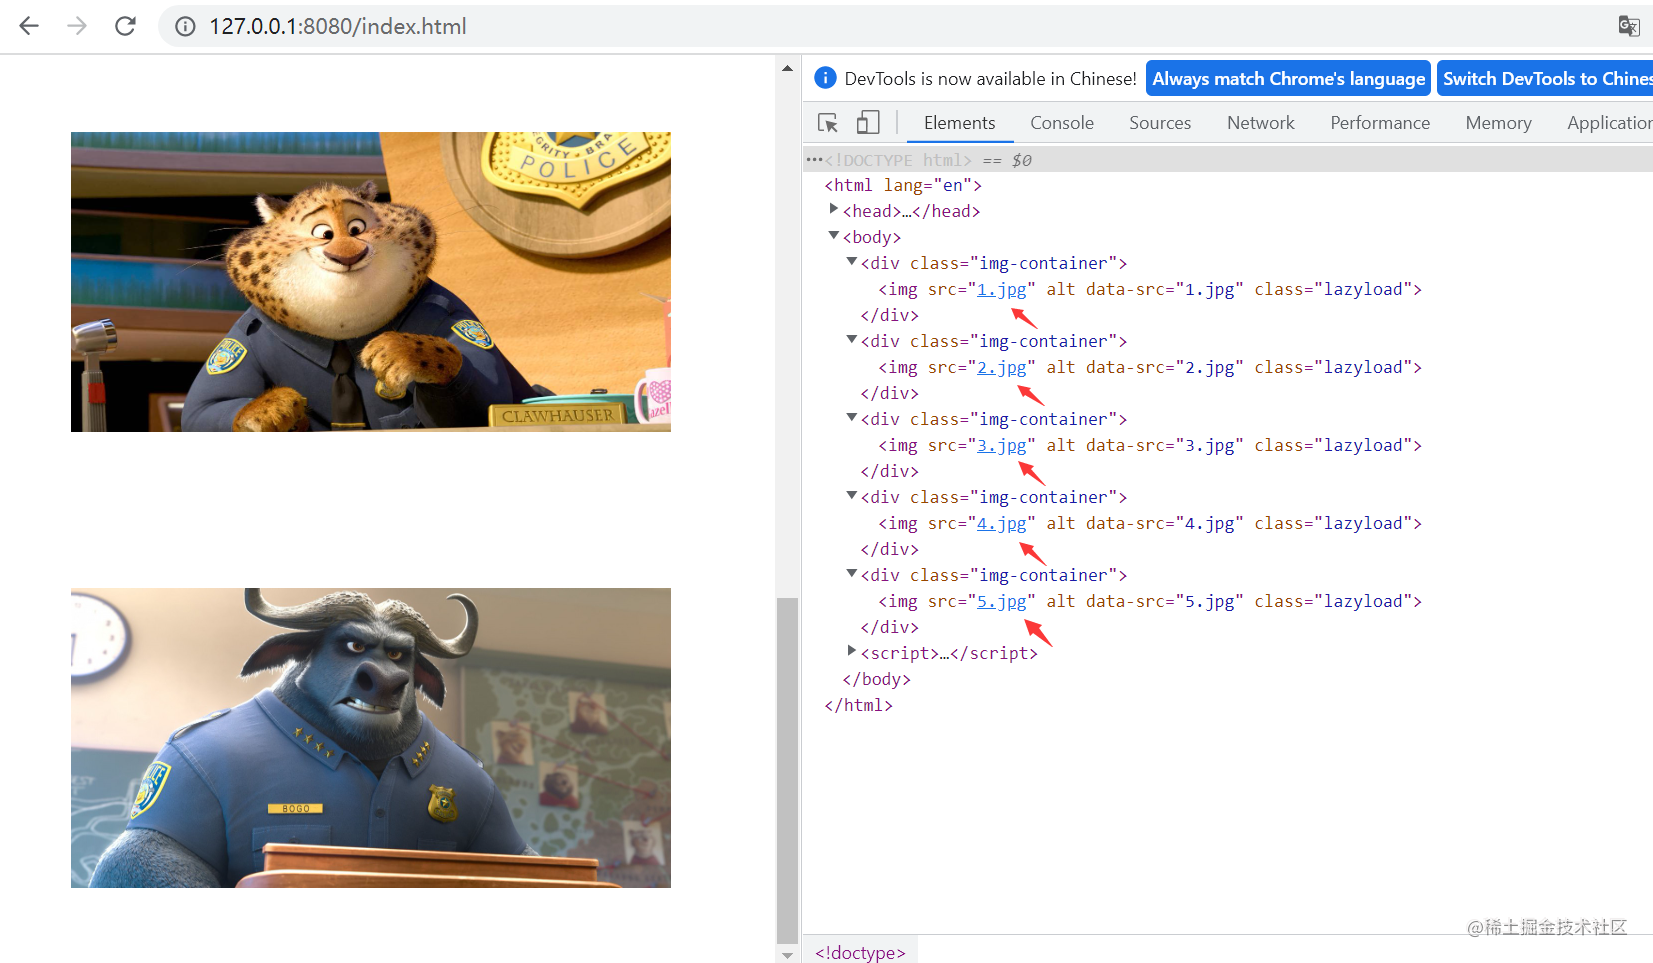Click data-src="1.jpg" attribute

[1165, 289]
